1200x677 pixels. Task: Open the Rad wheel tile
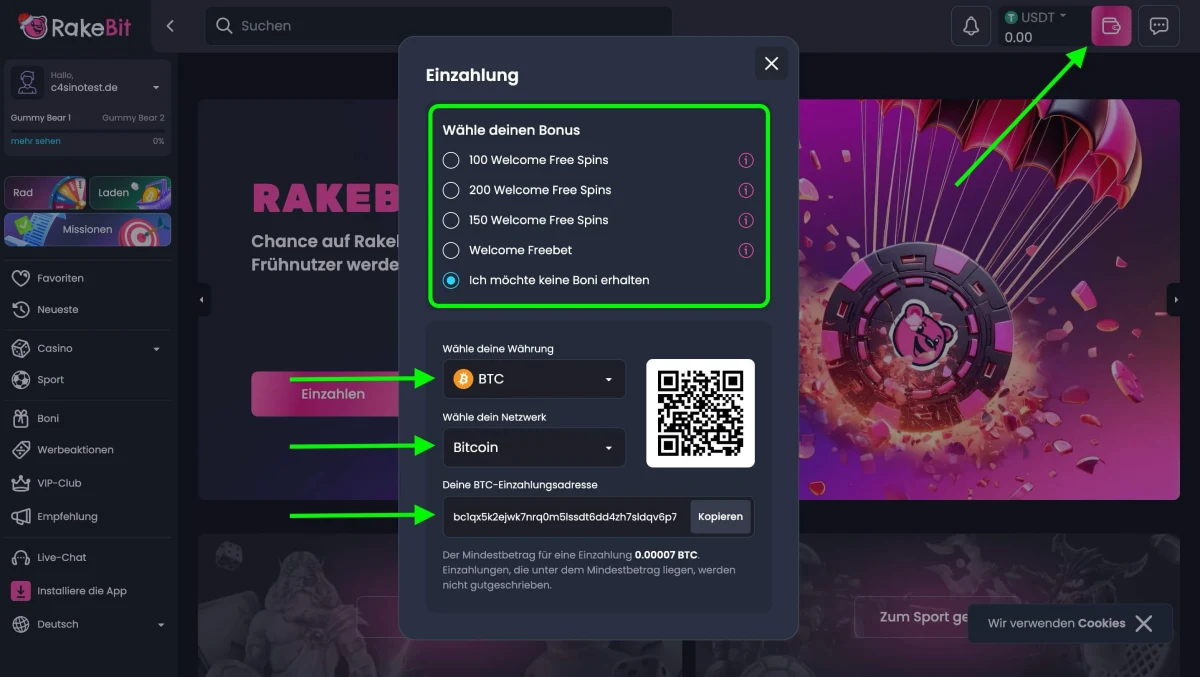tap(46, 192)
